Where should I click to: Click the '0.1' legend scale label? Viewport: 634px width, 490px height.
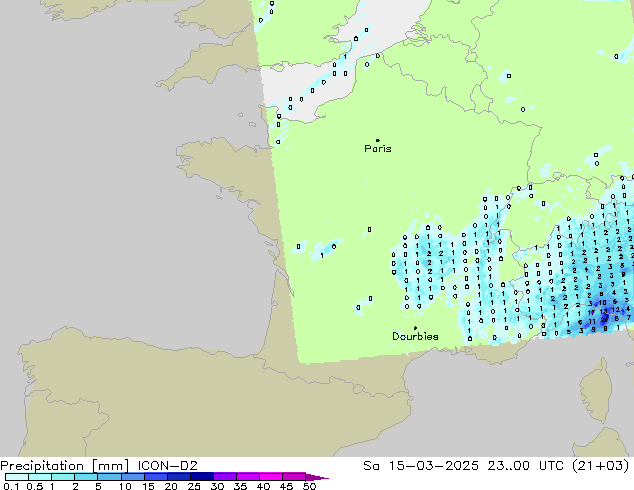point(11,486)
